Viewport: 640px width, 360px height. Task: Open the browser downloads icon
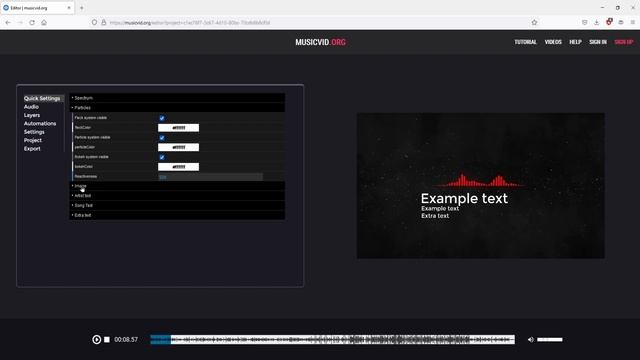(596, 22)
